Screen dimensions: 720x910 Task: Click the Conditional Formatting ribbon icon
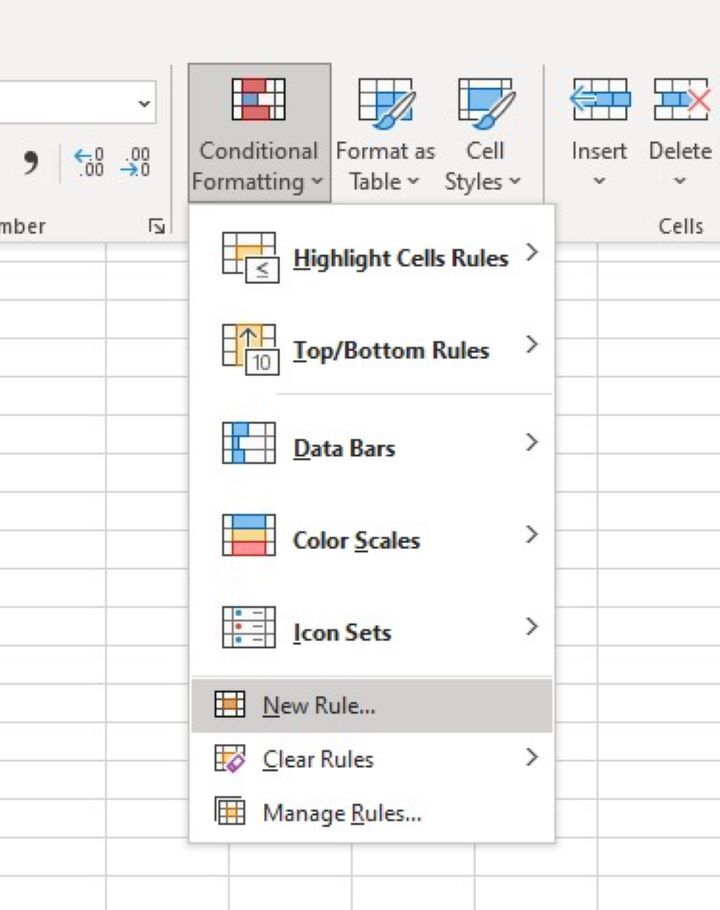pos(258,102)
